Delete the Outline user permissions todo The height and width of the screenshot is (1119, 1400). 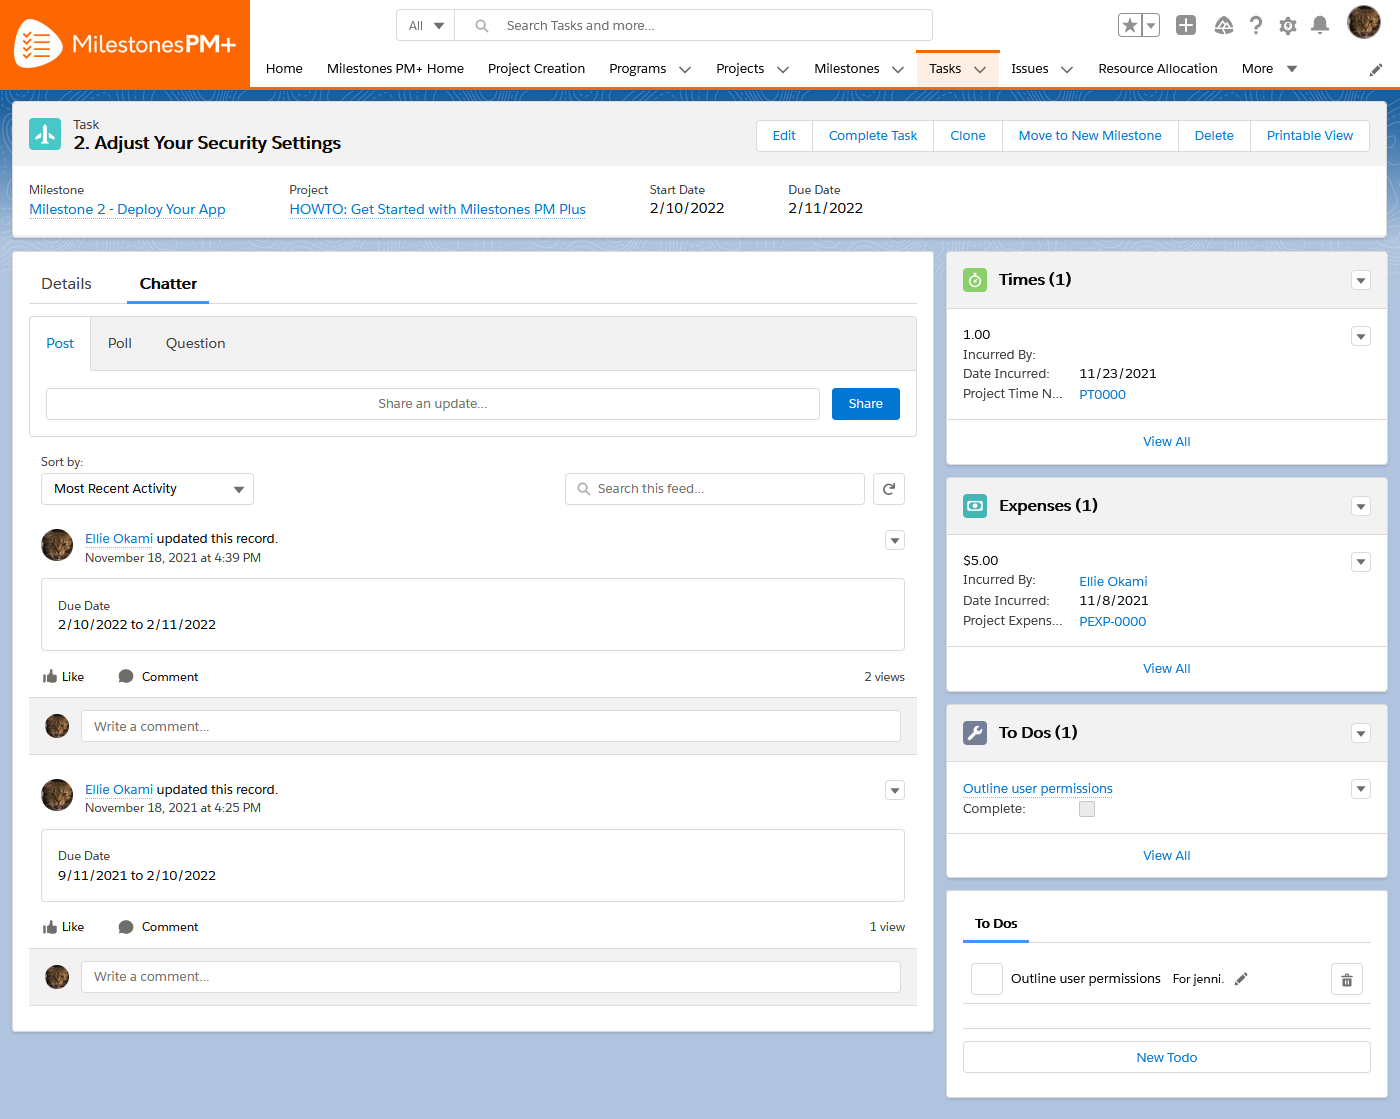pyautogui.click(x=1347, y=979)
